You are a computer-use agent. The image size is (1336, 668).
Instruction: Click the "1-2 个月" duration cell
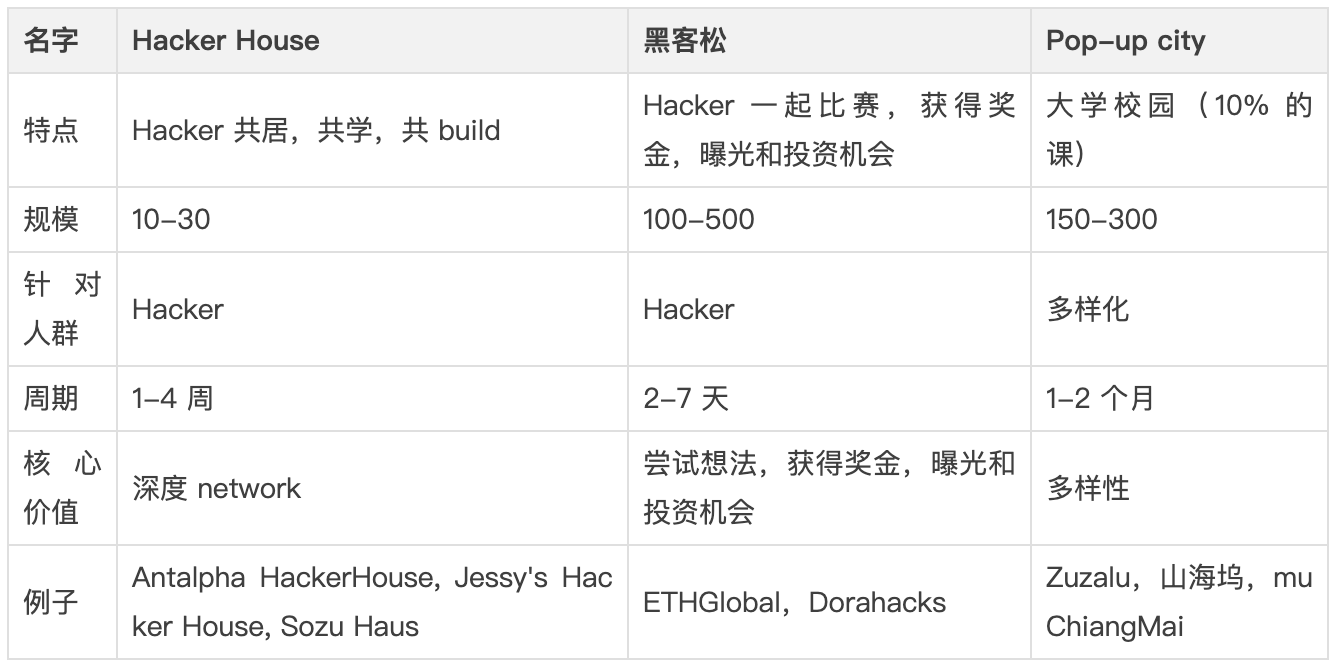(1100, 399)
